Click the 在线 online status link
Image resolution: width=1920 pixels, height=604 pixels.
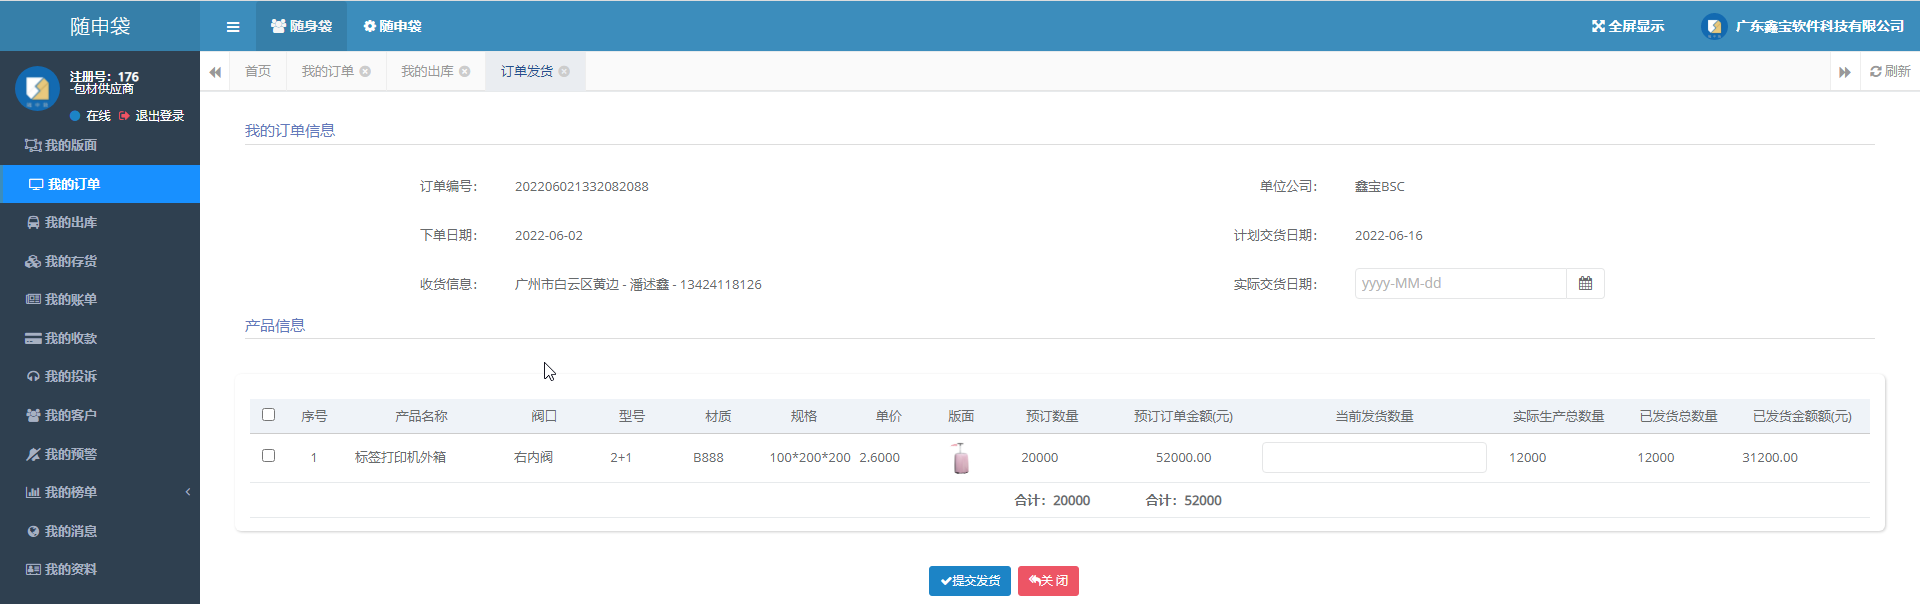(x=90, y=116)
